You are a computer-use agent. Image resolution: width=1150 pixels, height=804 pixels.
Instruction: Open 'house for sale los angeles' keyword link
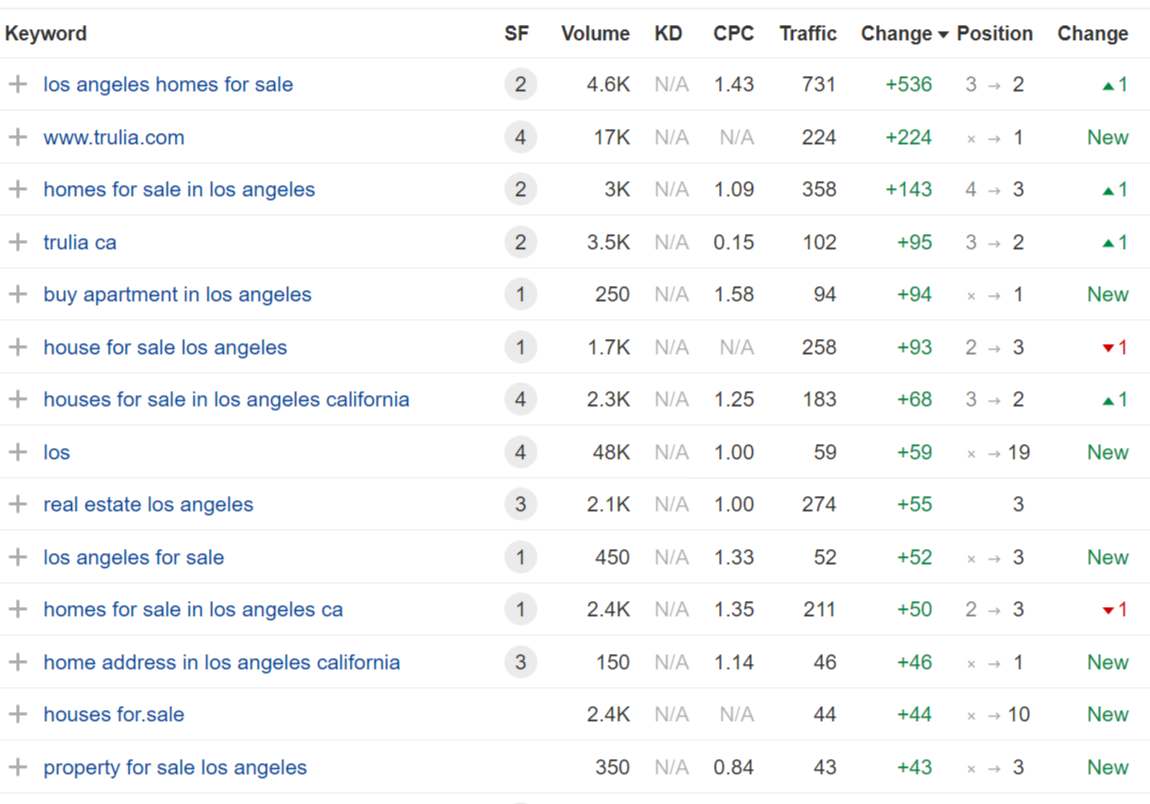point(165,347)
